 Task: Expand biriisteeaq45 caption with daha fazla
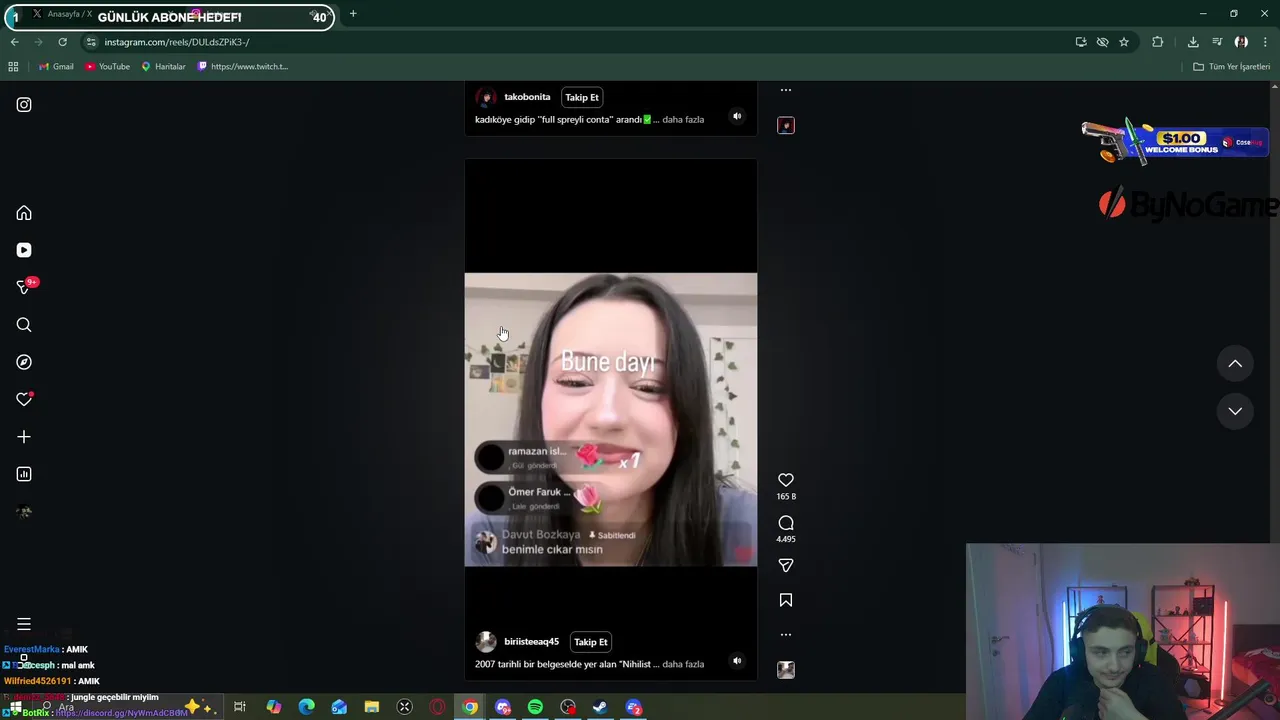pyautogui.click(x=683, y=664)
